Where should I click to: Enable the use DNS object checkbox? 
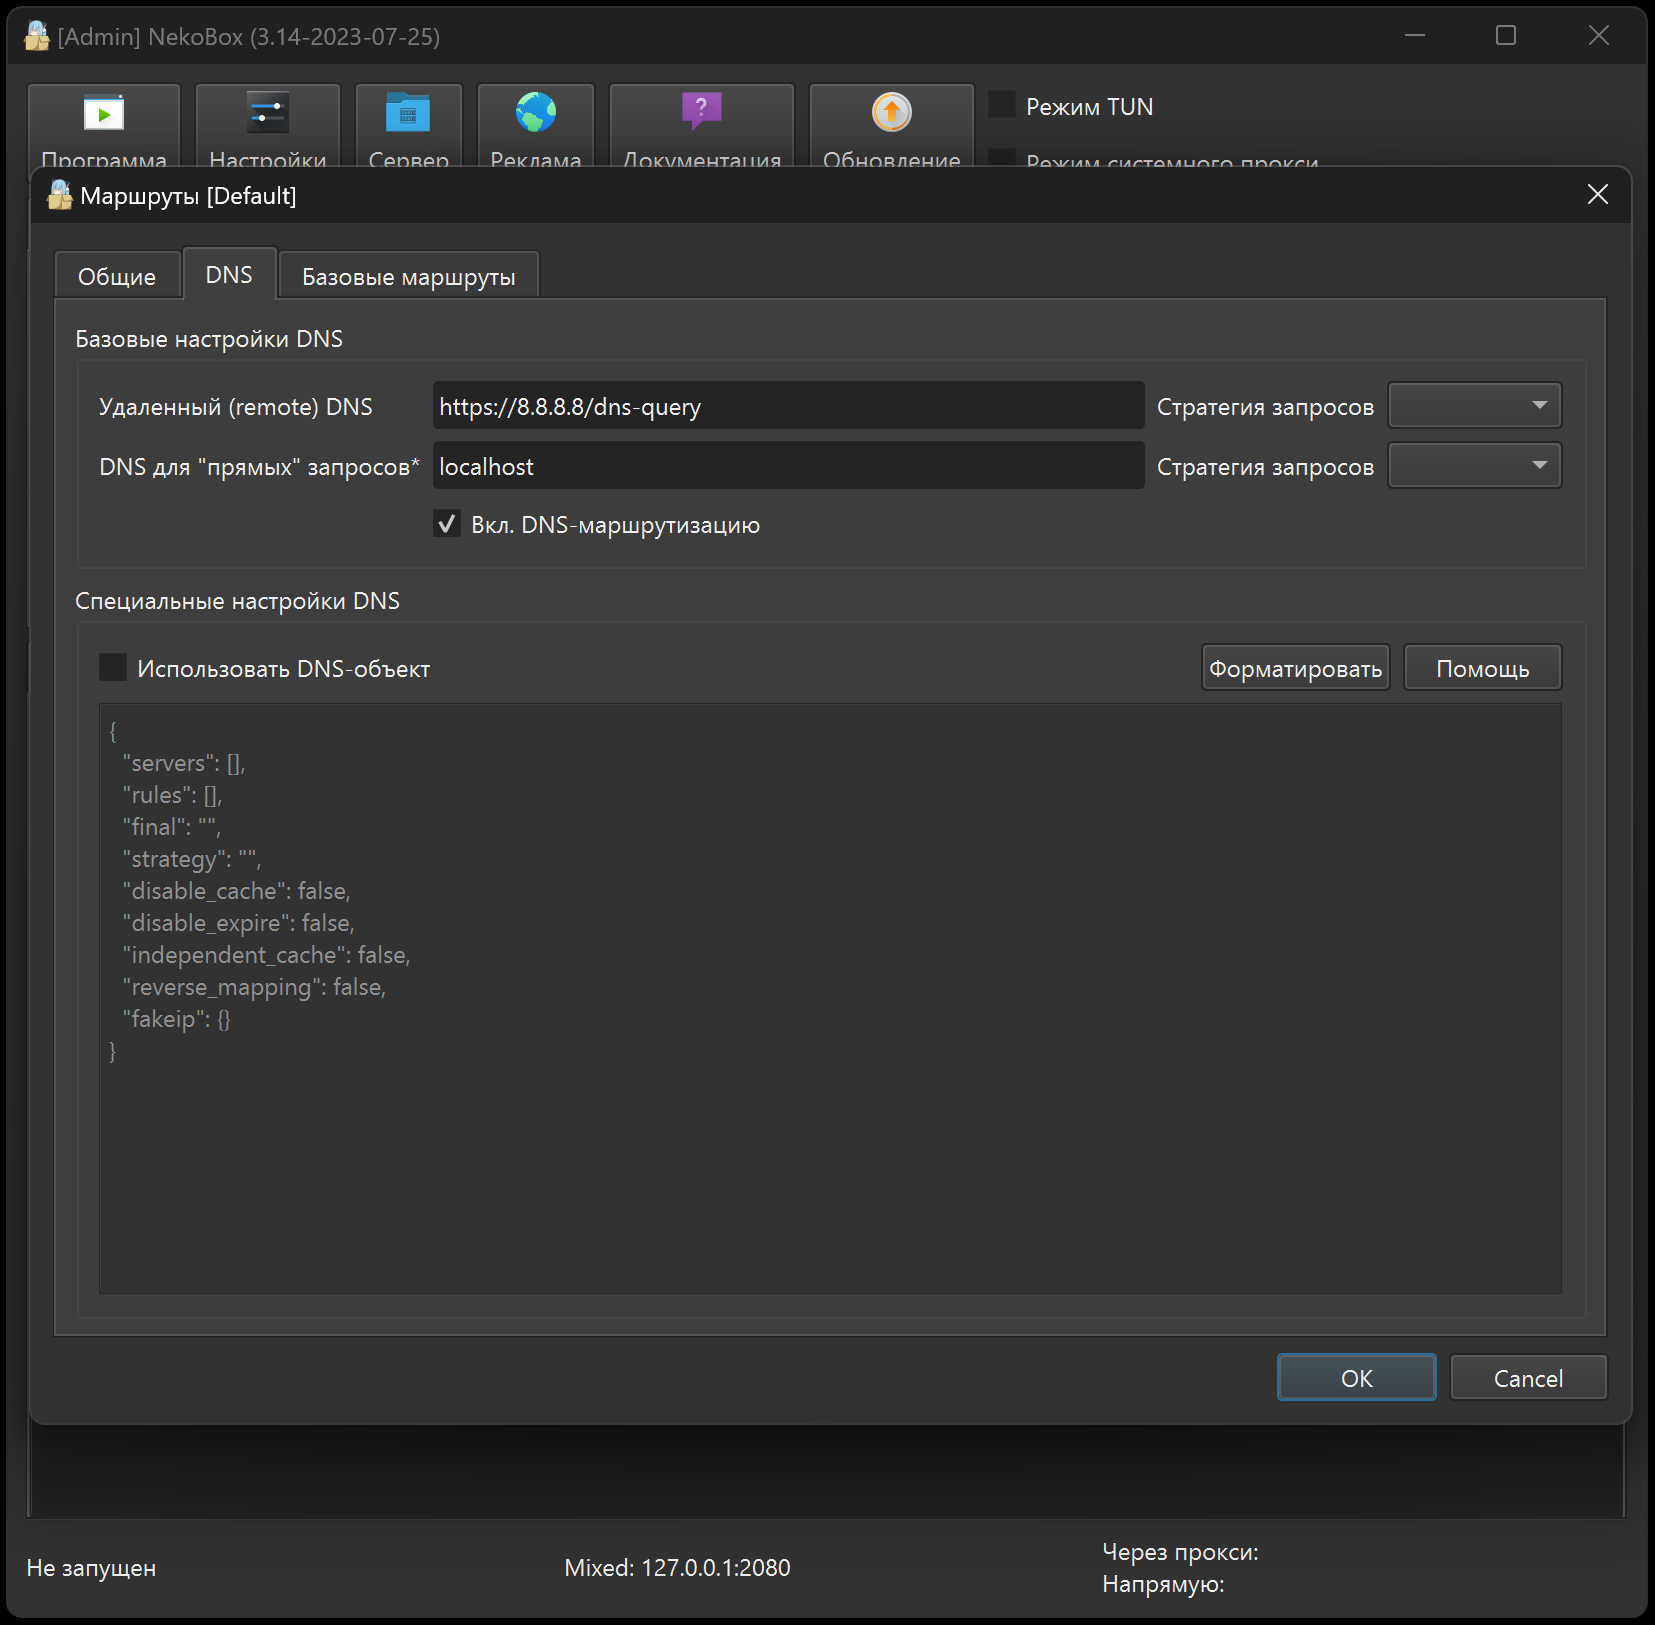tap(113, 668)
